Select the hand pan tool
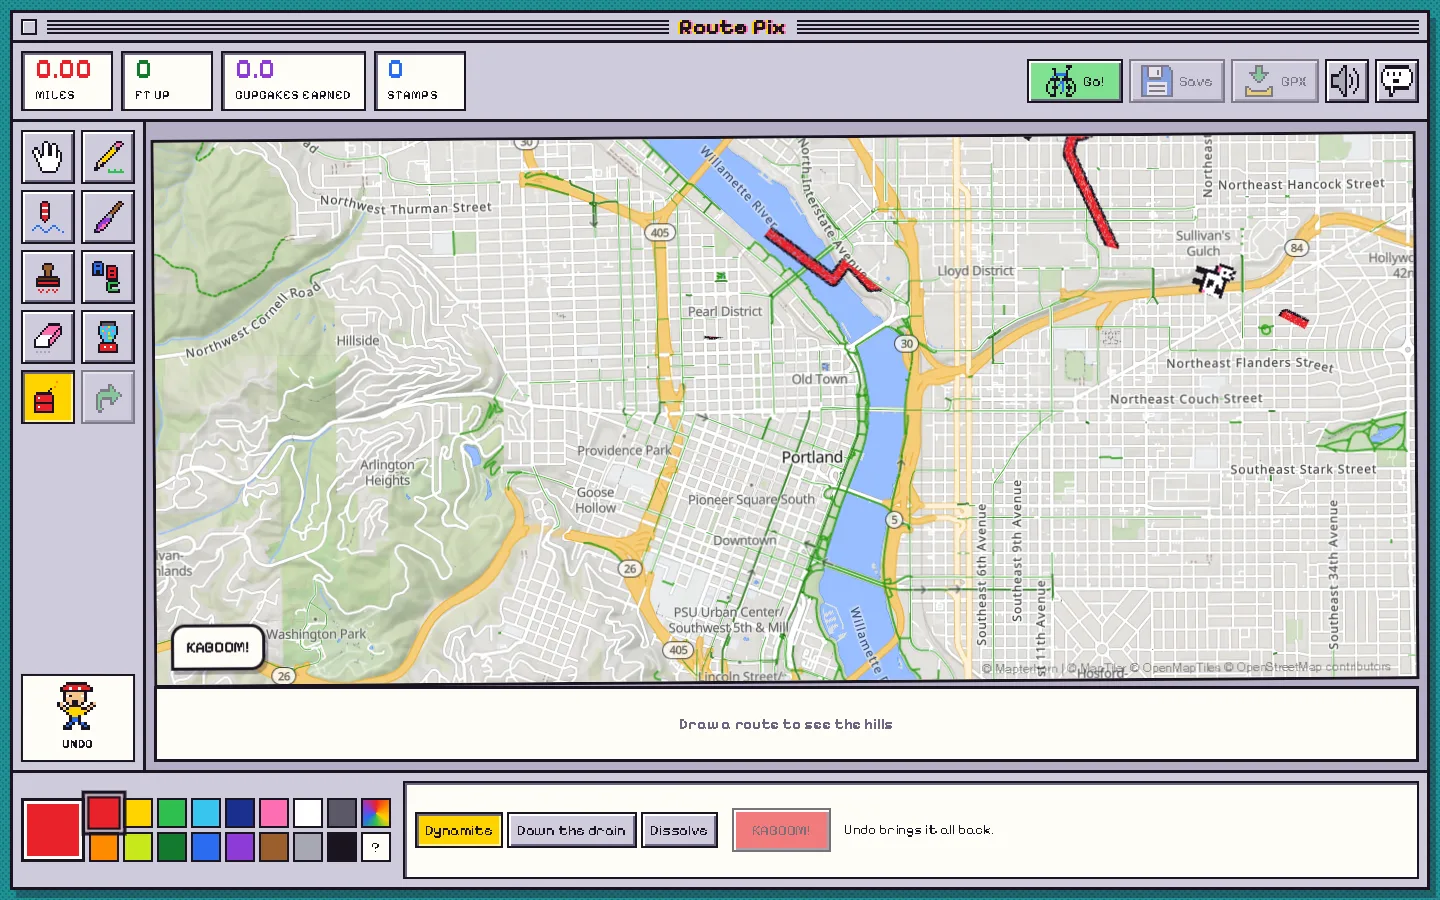The height and width of the screenshot is (900, 1440). pos(48,157)
